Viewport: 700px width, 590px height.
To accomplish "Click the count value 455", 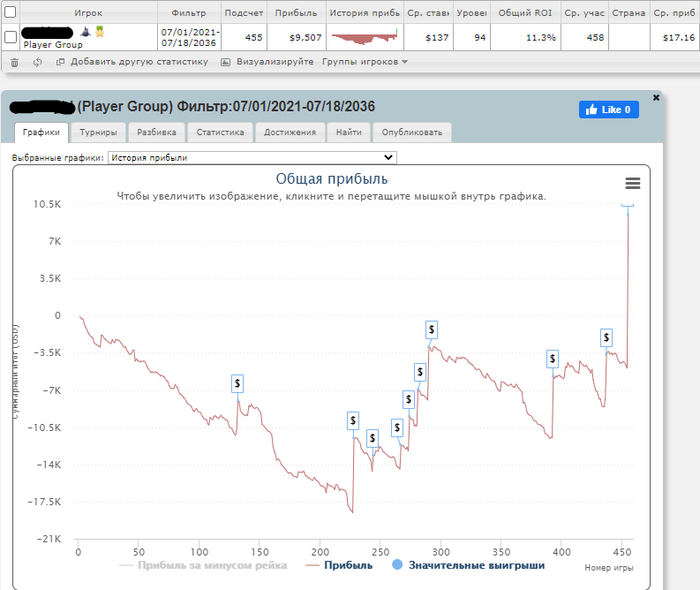I will 254,38.
